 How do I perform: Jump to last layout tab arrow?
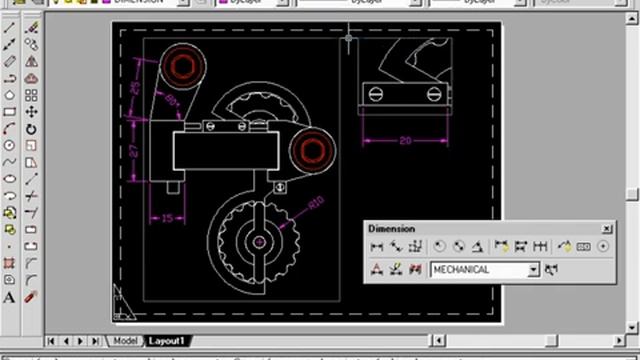[95, 341]
